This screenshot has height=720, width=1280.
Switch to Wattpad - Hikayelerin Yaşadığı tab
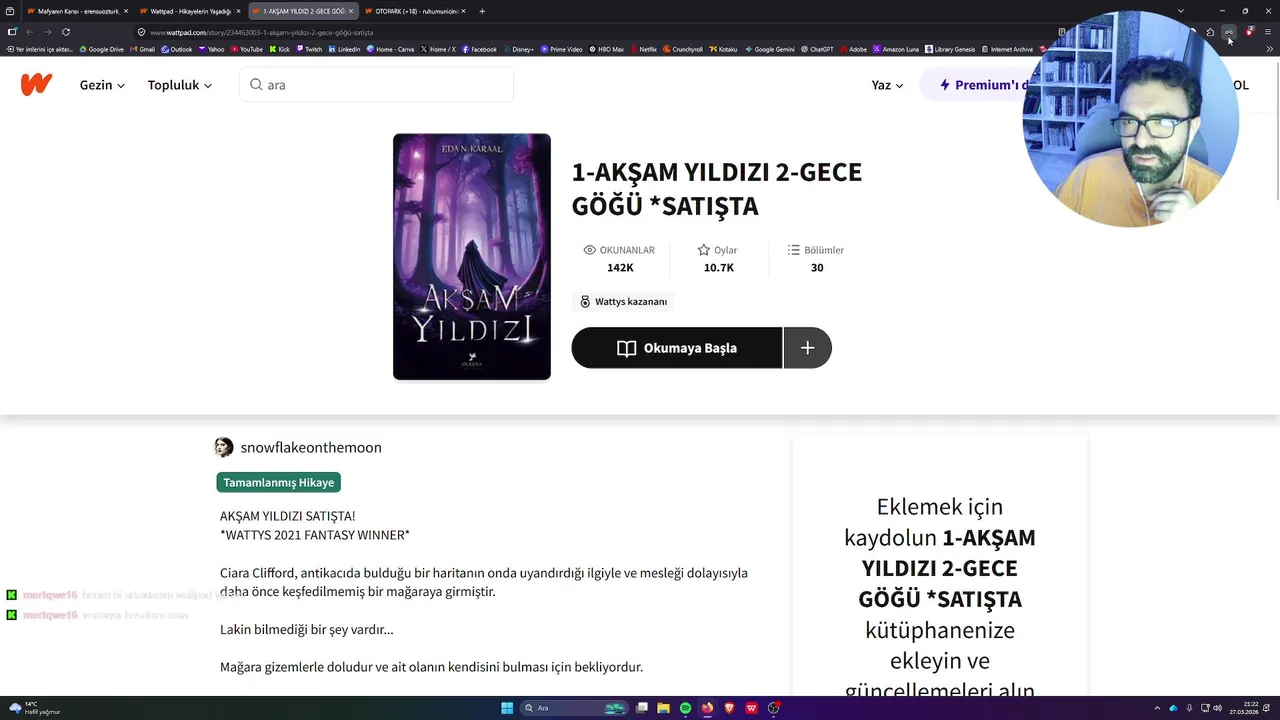189,11
